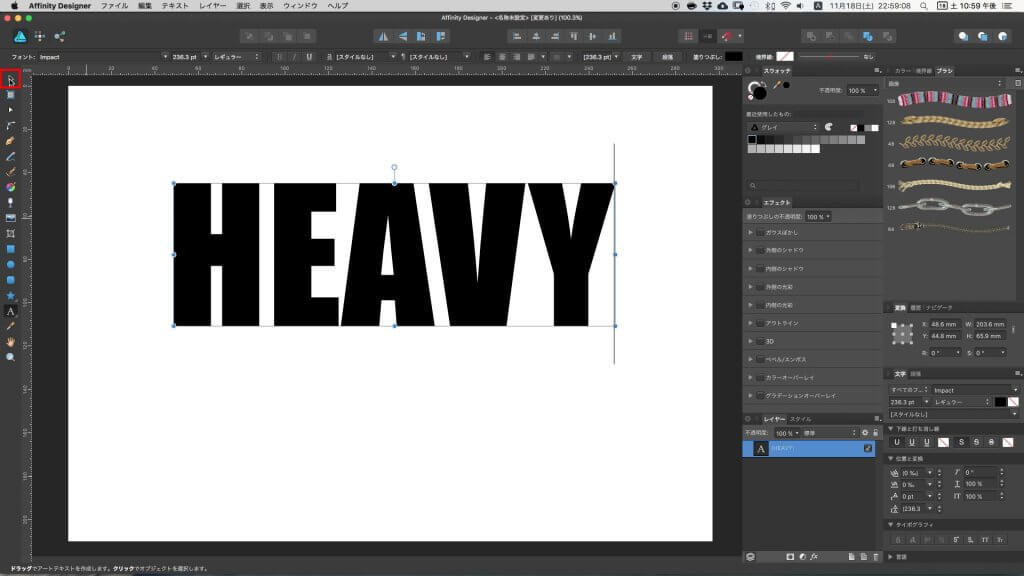Select the Pen tool
Screen dimensions: 1024x576
tap(10, 141)
